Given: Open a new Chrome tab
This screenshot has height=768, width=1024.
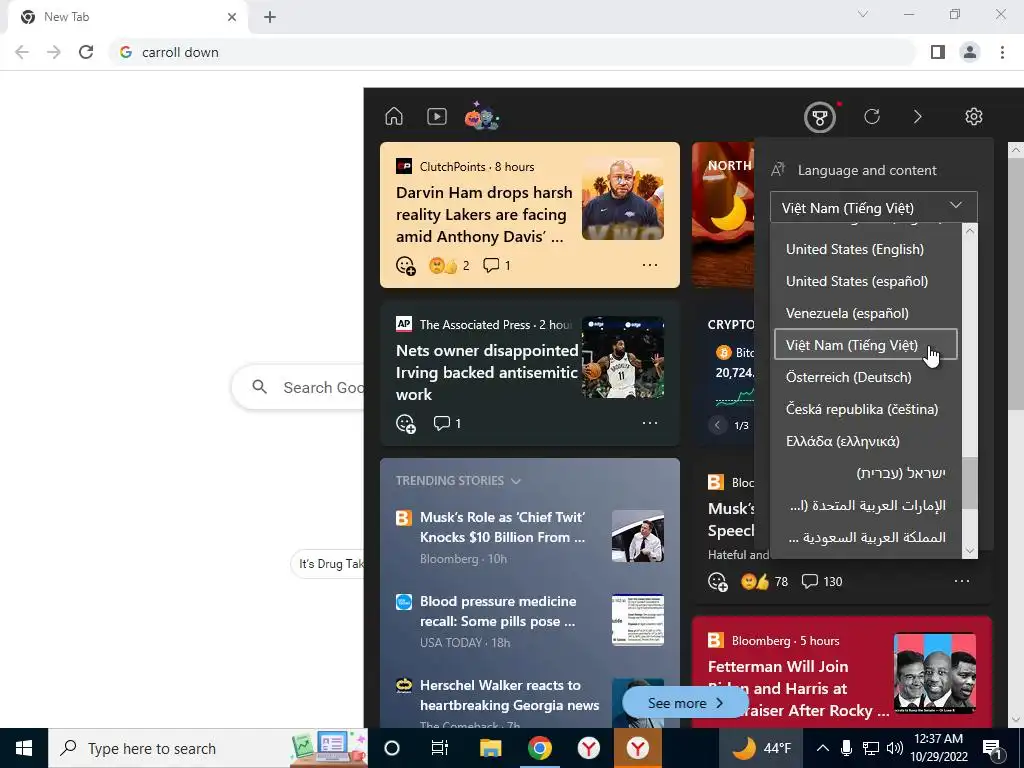Looking at the screenshot, I should 270,17.
